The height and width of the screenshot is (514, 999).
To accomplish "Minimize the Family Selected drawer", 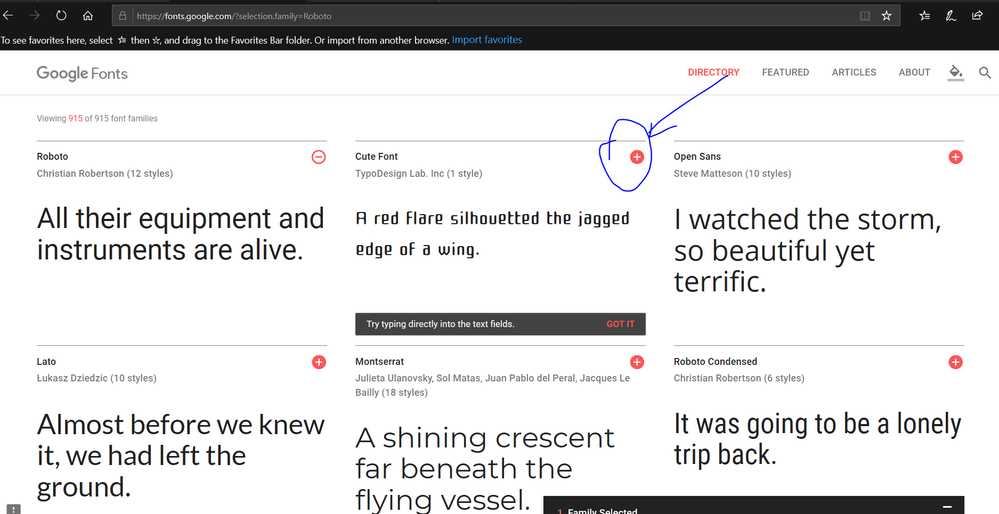I will click(947, 507).
